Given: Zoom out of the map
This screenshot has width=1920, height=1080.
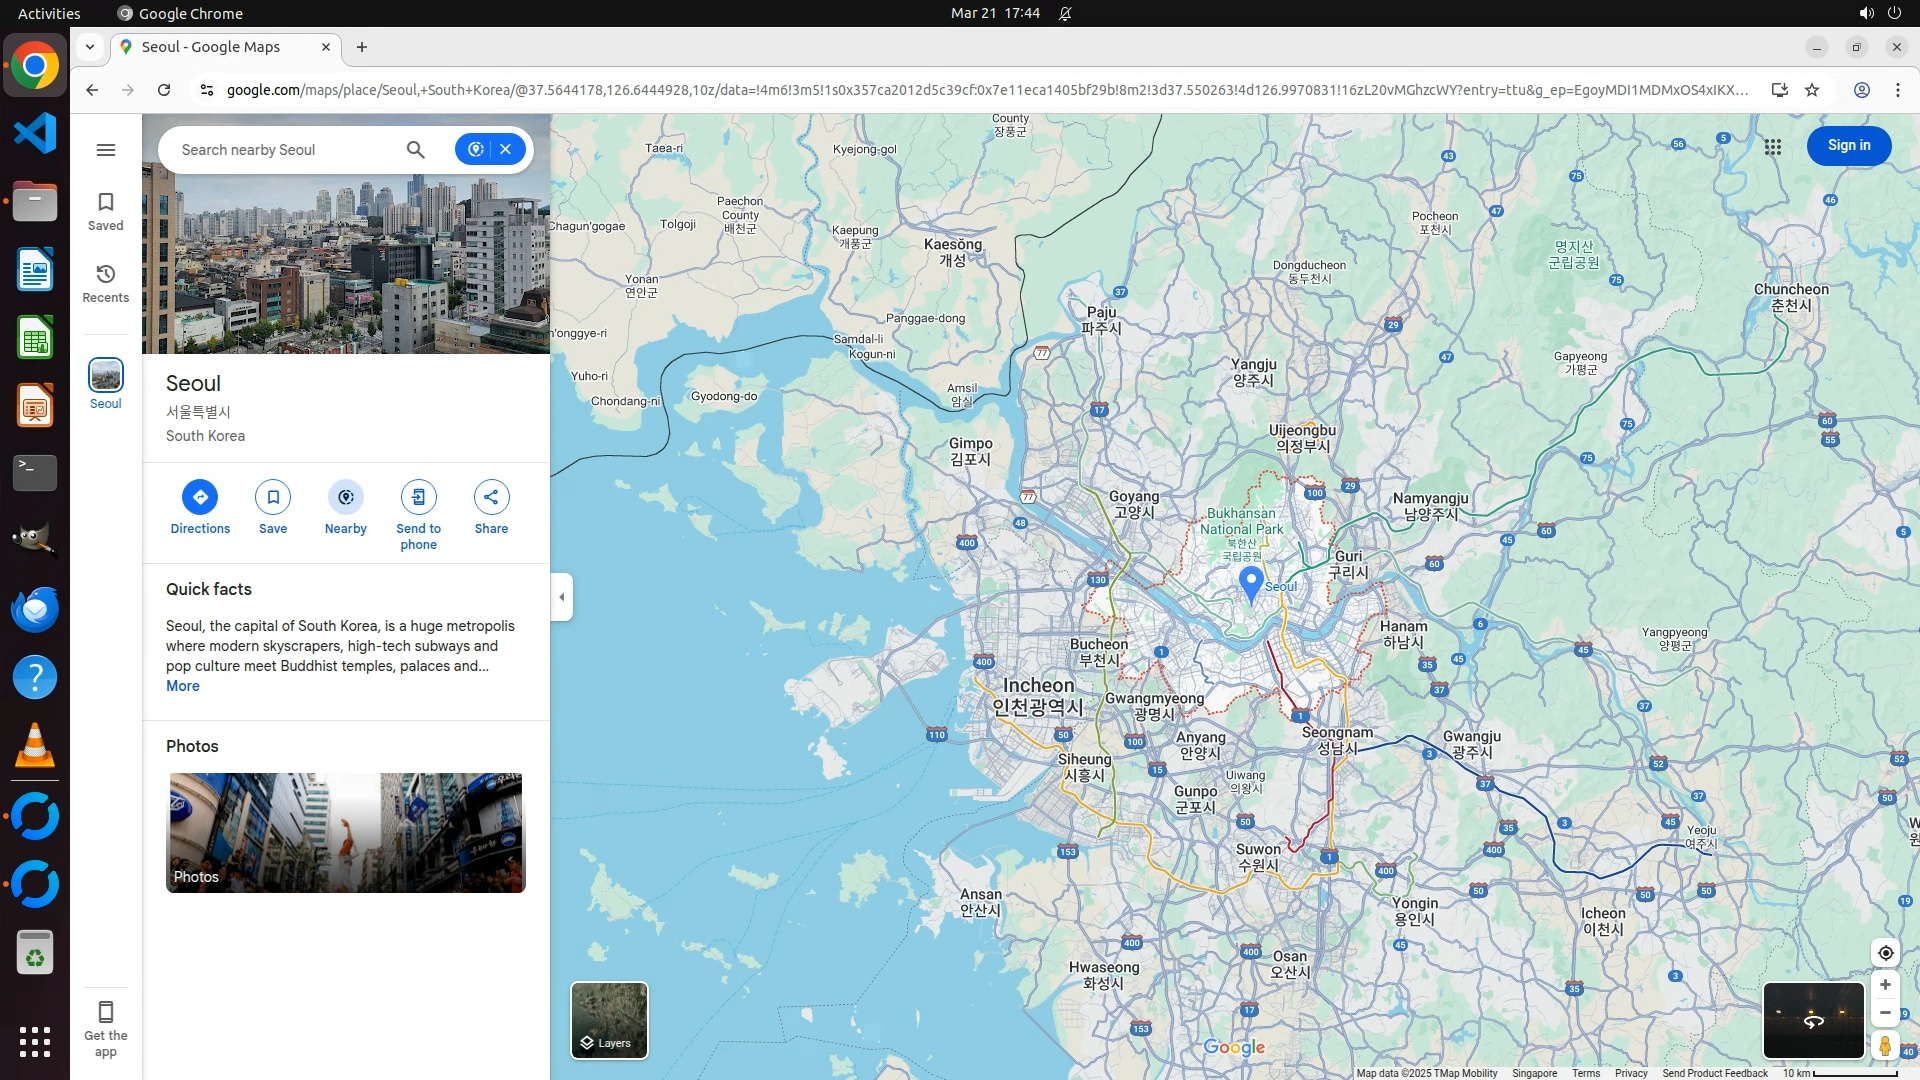Looking at the screenshot, I should coord(1885,1013).
